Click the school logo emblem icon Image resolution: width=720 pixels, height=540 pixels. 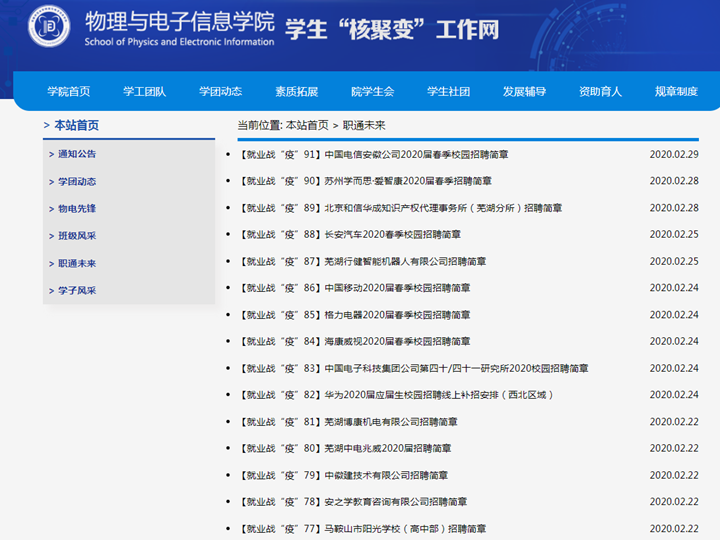(x=49, y=27)
